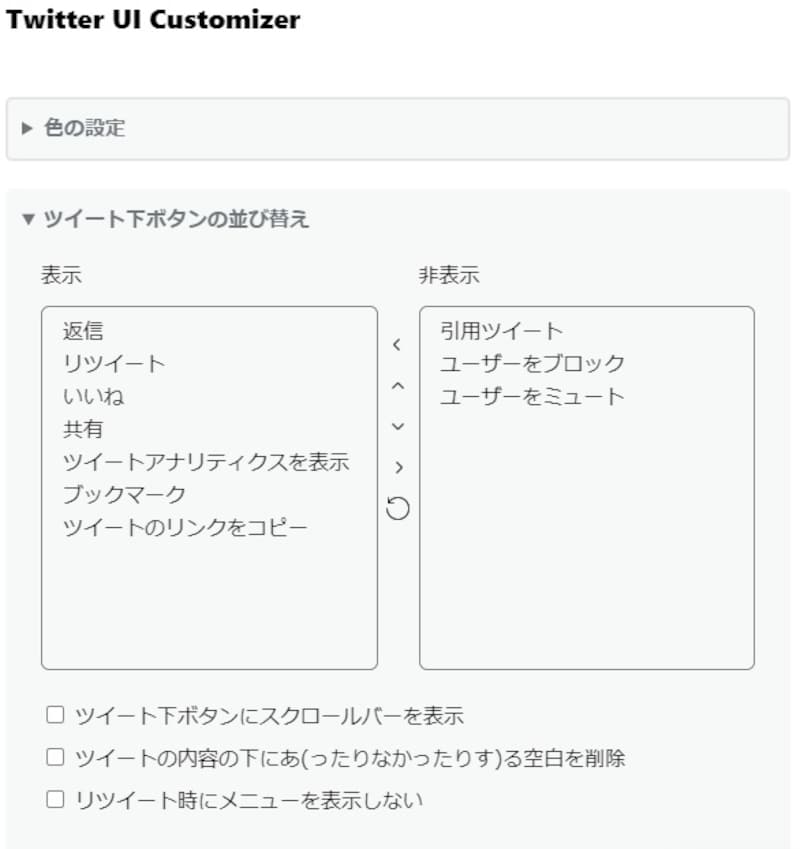This screenshot has height=849, width=800.
Task: Enable リツイート時にメニューを表示しない checkbox
Action: tap(57, 799)
